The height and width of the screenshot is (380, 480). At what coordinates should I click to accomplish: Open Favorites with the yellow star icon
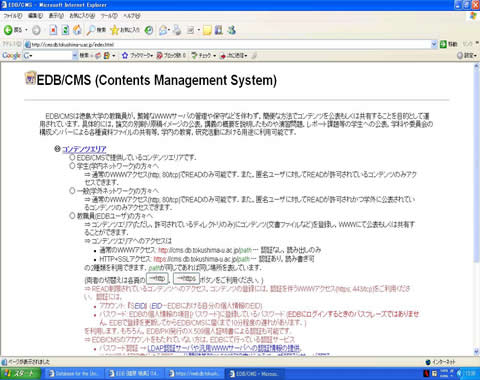(x=125, y=30)
